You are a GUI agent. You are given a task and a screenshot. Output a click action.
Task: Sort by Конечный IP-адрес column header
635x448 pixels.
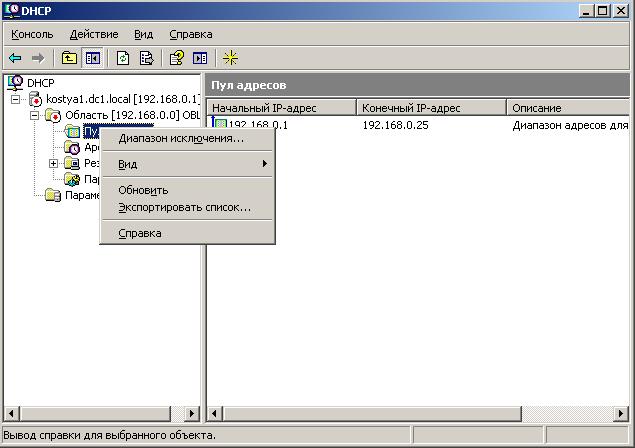(x=432, y=108)
